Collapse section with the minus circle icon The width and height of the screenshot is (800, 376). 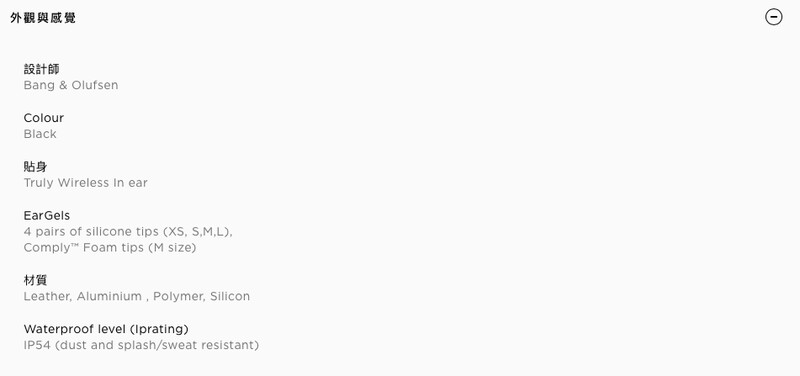pos(773,17)
